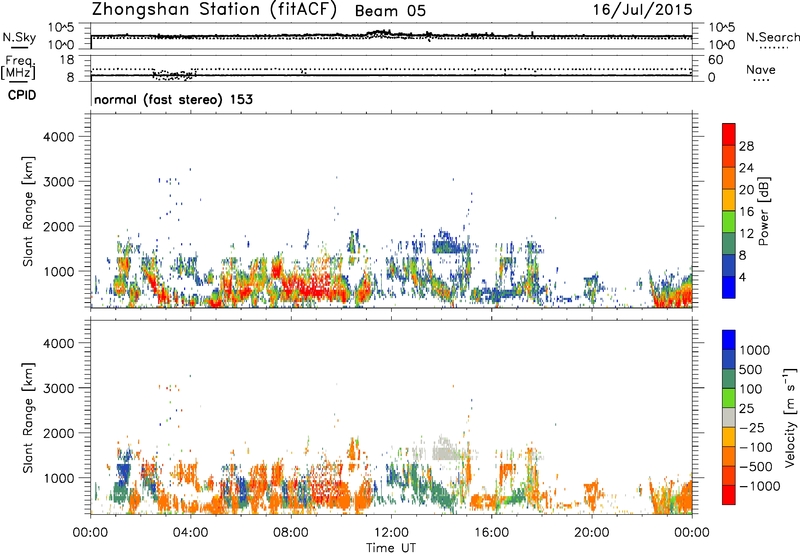800x554 pixels.
Task: Pick the gray Velocity colorbar segment
Action: (x=729, y=417)
